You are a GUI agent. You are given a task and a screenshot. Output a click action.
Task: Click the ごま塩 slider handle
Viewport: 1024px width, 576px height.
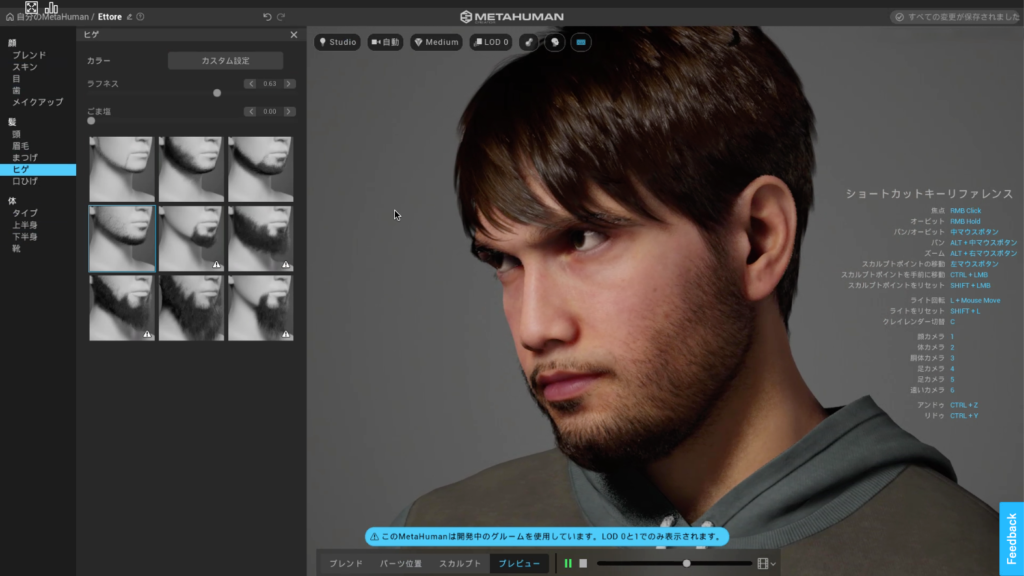tap(91, 121)
